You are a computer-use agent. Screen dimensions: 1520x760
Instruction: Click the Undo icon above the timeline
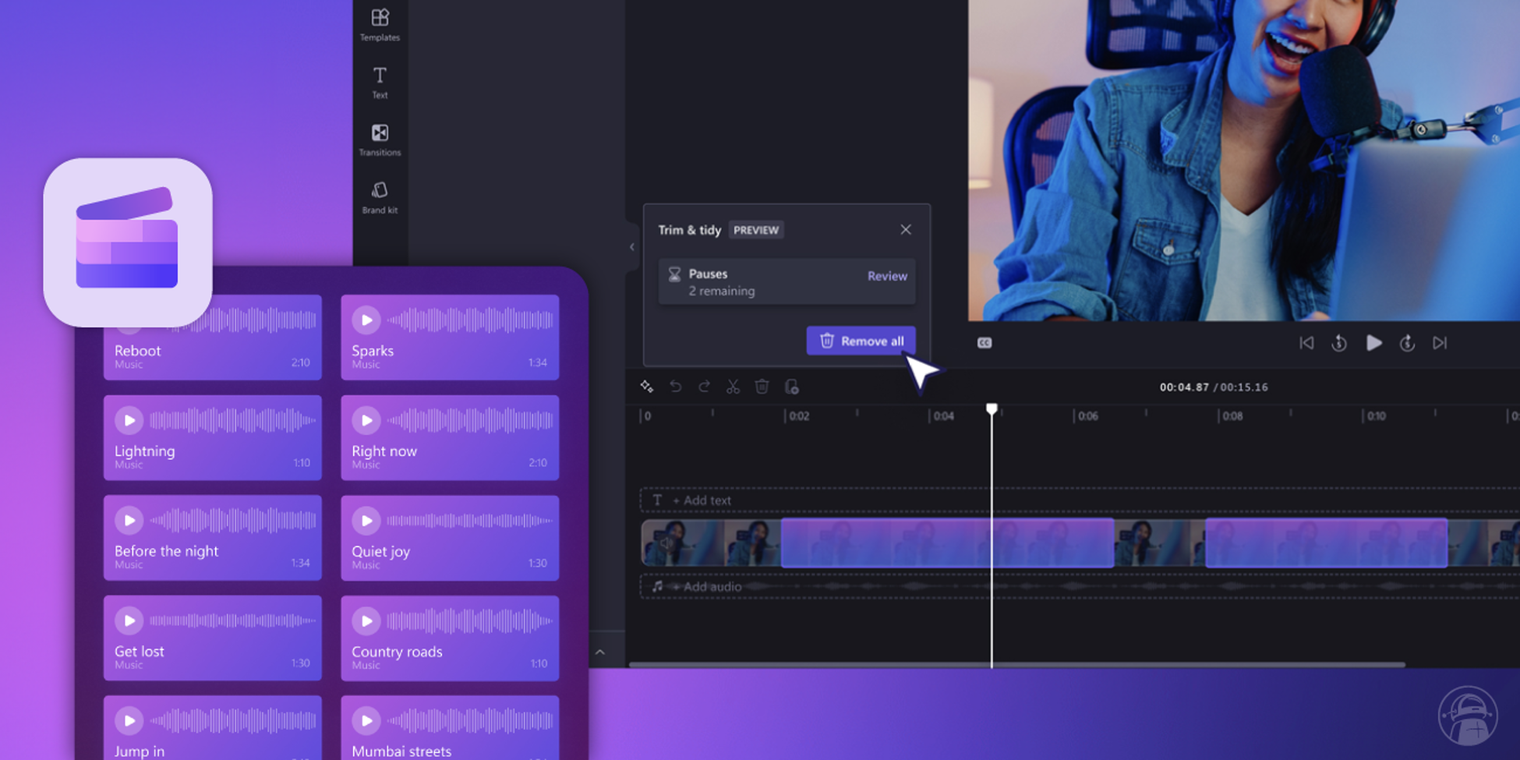pos(675,386)
